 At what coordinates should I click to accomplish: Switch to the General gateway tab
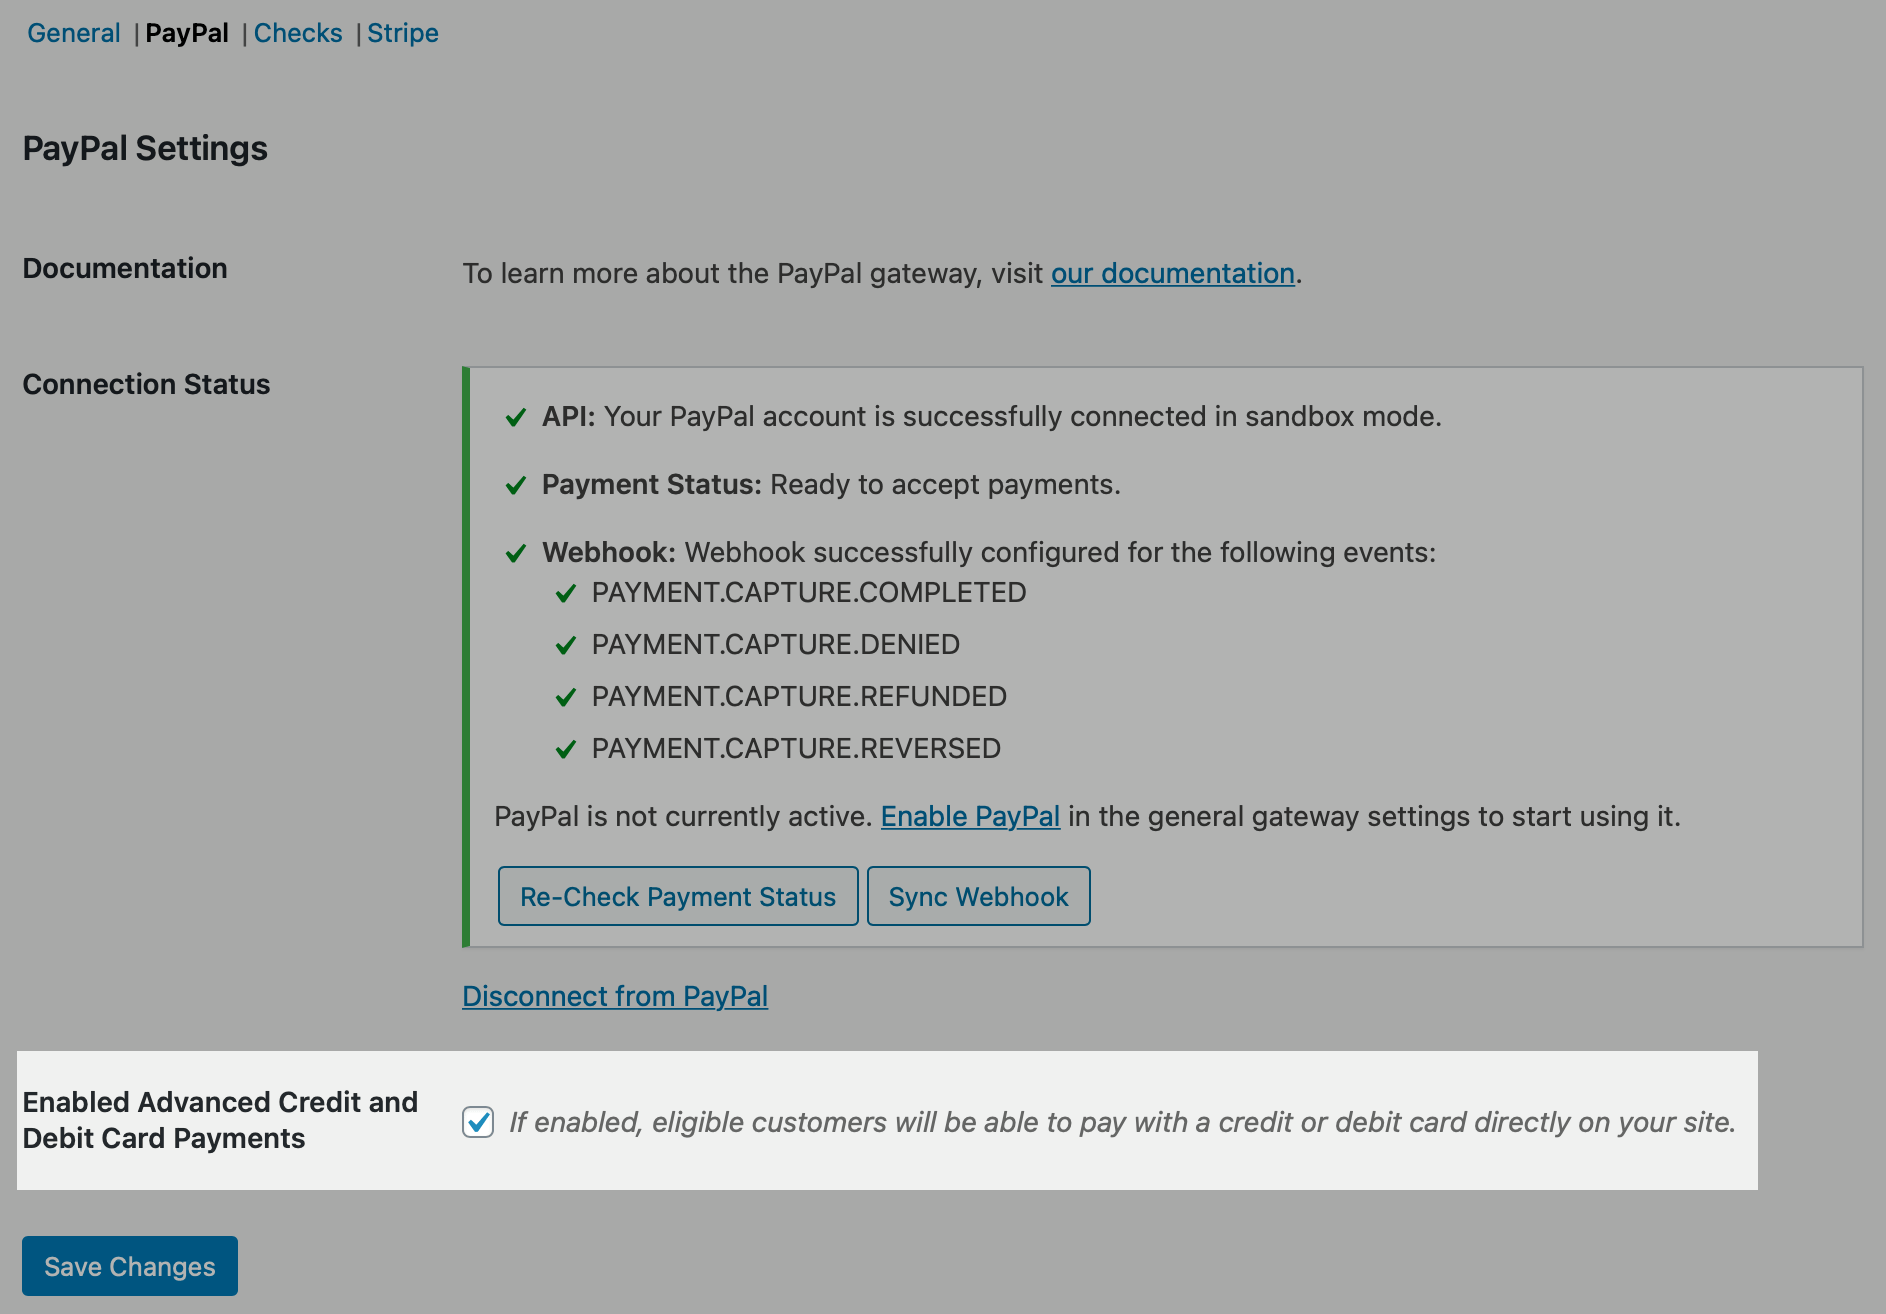(x=73, y=32)
